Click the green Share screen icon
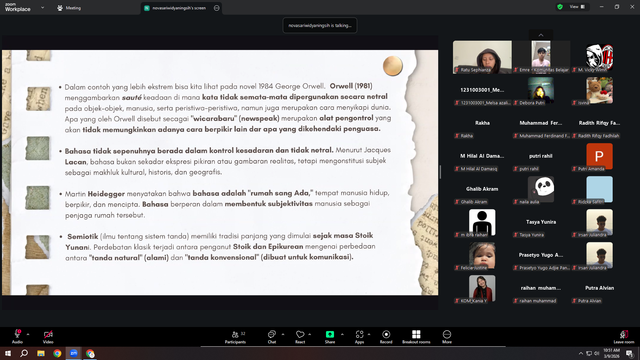This screenshot has width=640, height=360. pyautogui.click(x=330, y=334)
